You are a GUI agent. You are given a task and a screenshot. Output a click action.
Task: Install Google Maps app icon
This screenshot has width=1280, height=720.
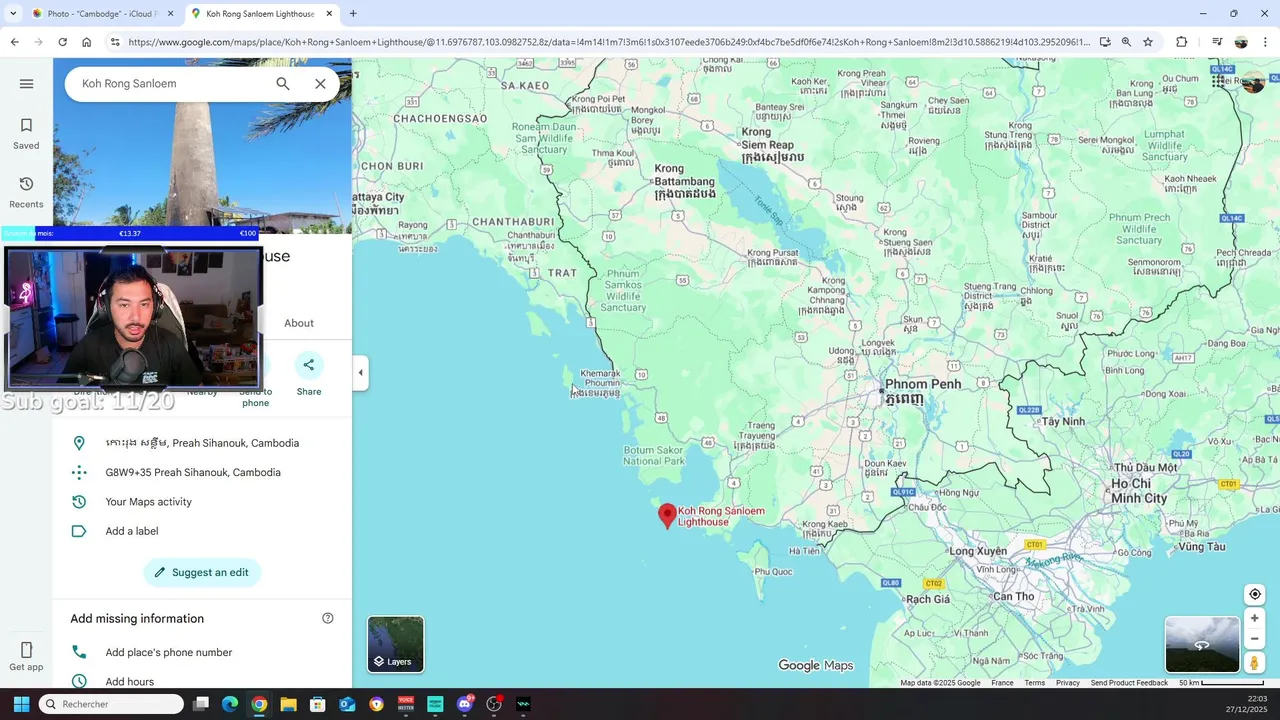1105,42
